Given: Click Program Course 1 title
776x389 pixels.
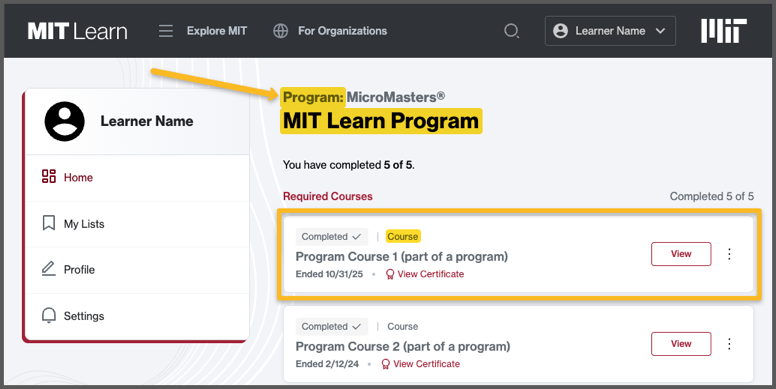Looking at the screenshot, I should click(402, 257).
